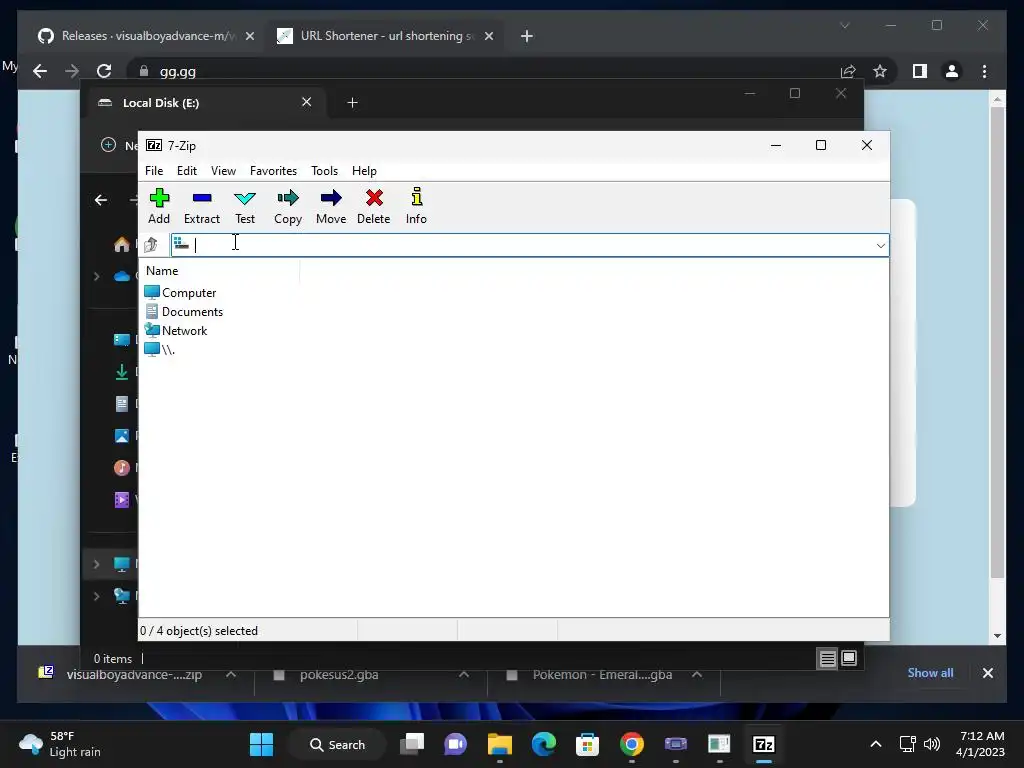Click the Info toolbar button
The image size is (1024, 768).
(416, 206)
